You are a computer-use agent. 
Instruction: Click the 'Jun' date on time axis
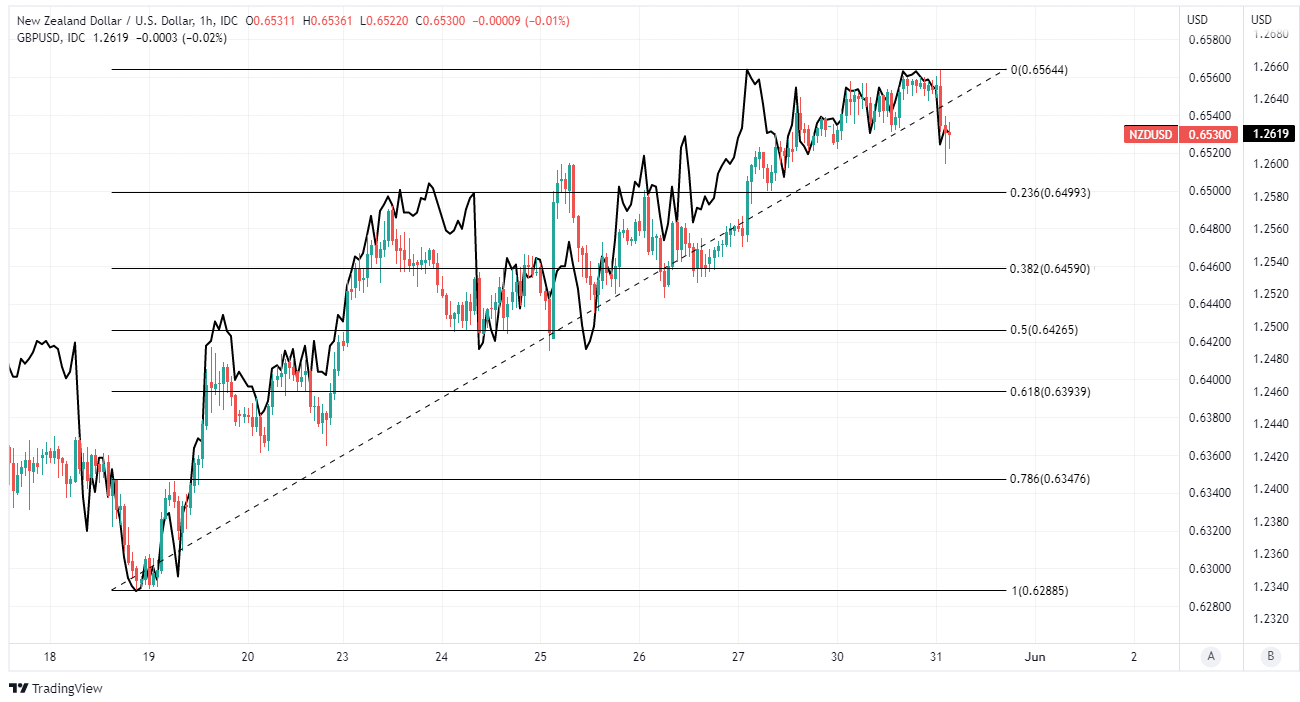tap(1035, 657)
